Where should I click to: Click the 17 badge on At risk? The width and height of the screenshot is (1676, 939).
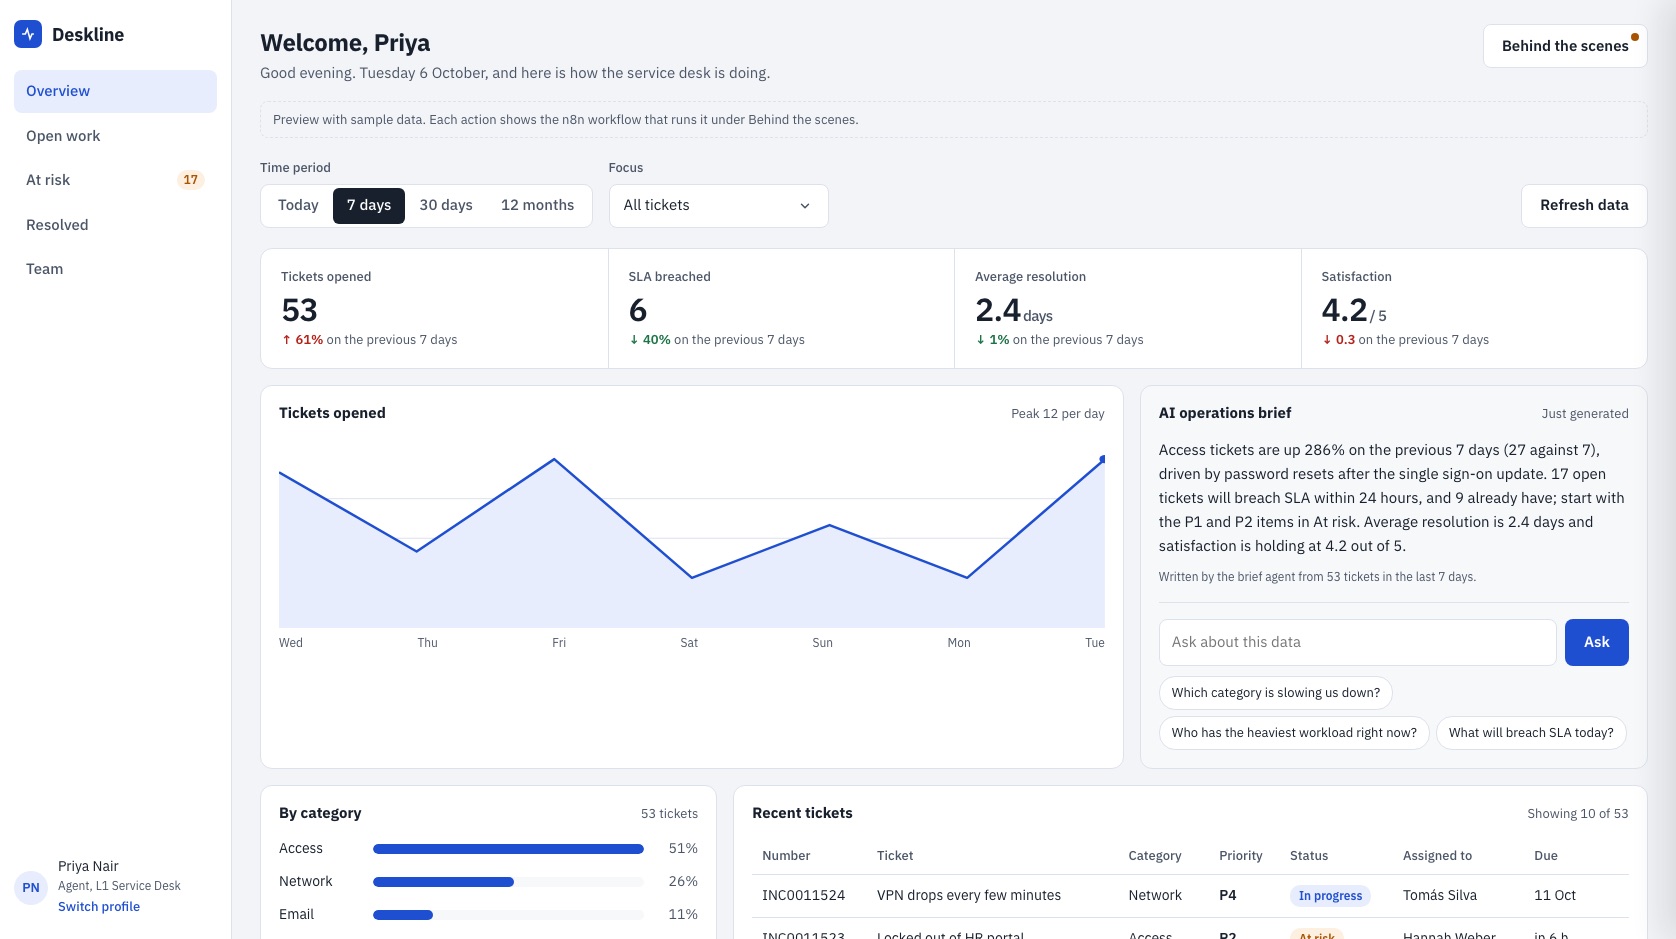coord(190,180)
